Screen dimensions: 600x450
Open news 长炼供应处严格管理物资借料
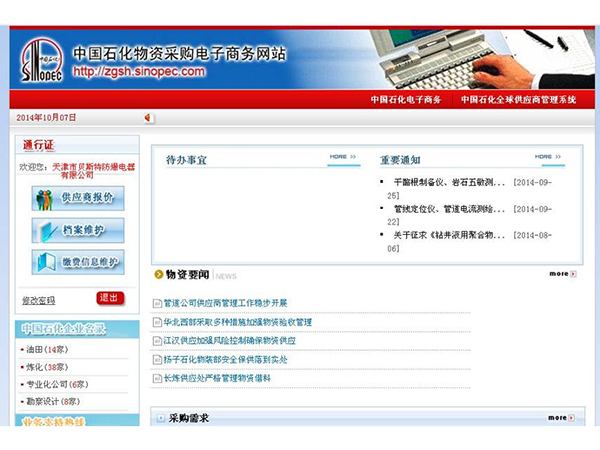[x=217, y=378]
